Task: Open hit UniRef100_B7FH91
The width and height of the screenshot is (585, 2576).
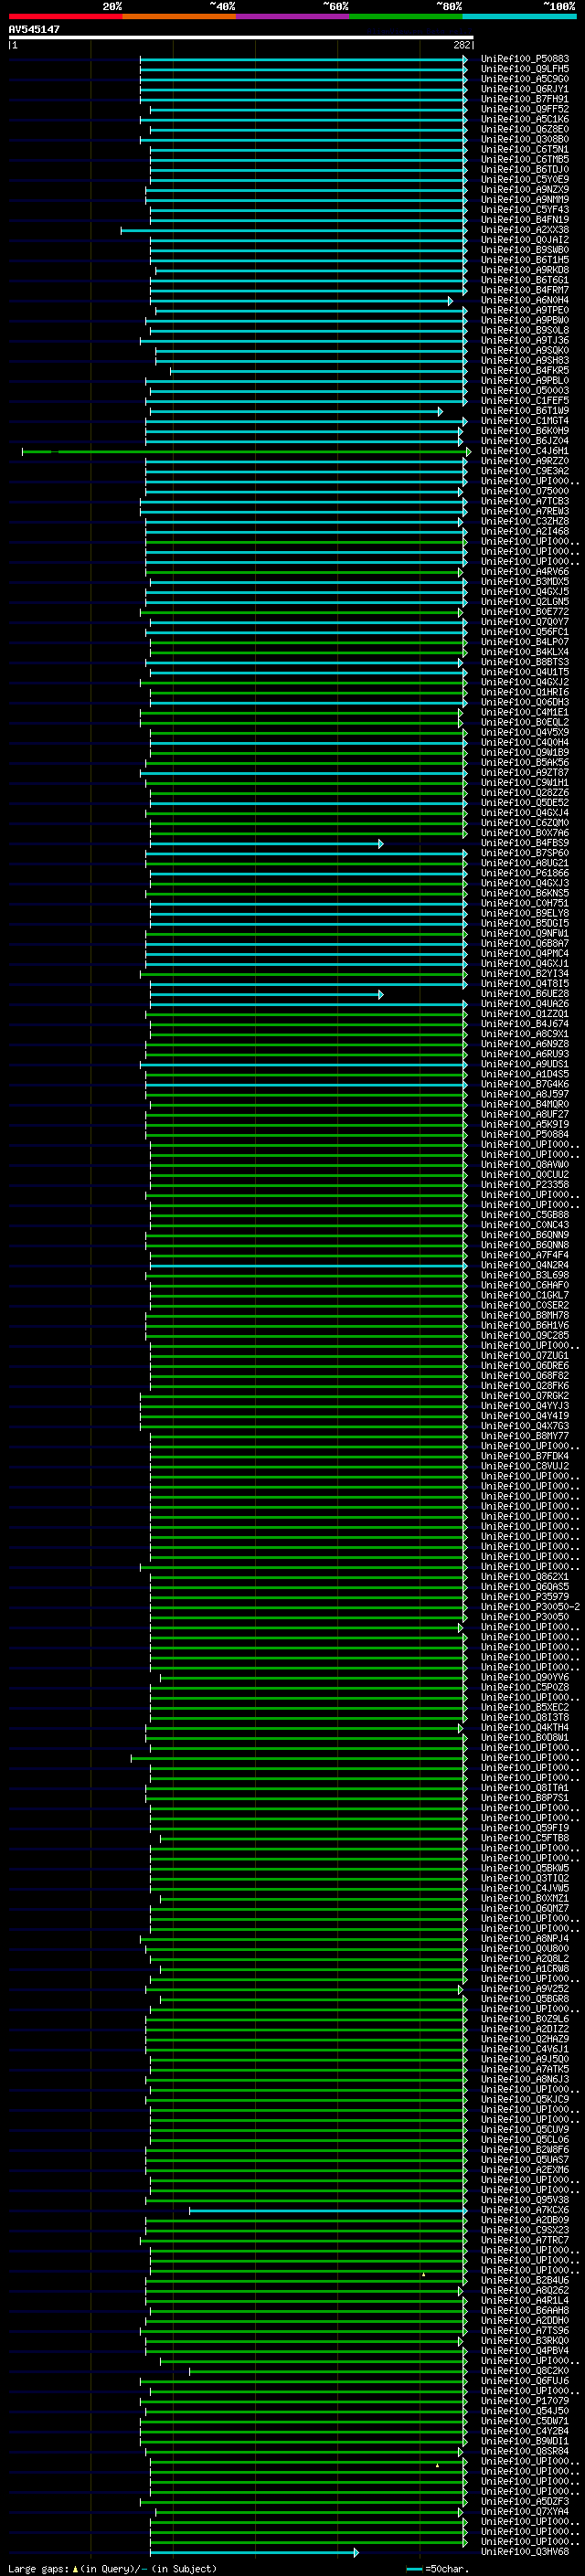Action: pyautogui.click(x=525, y=99)
